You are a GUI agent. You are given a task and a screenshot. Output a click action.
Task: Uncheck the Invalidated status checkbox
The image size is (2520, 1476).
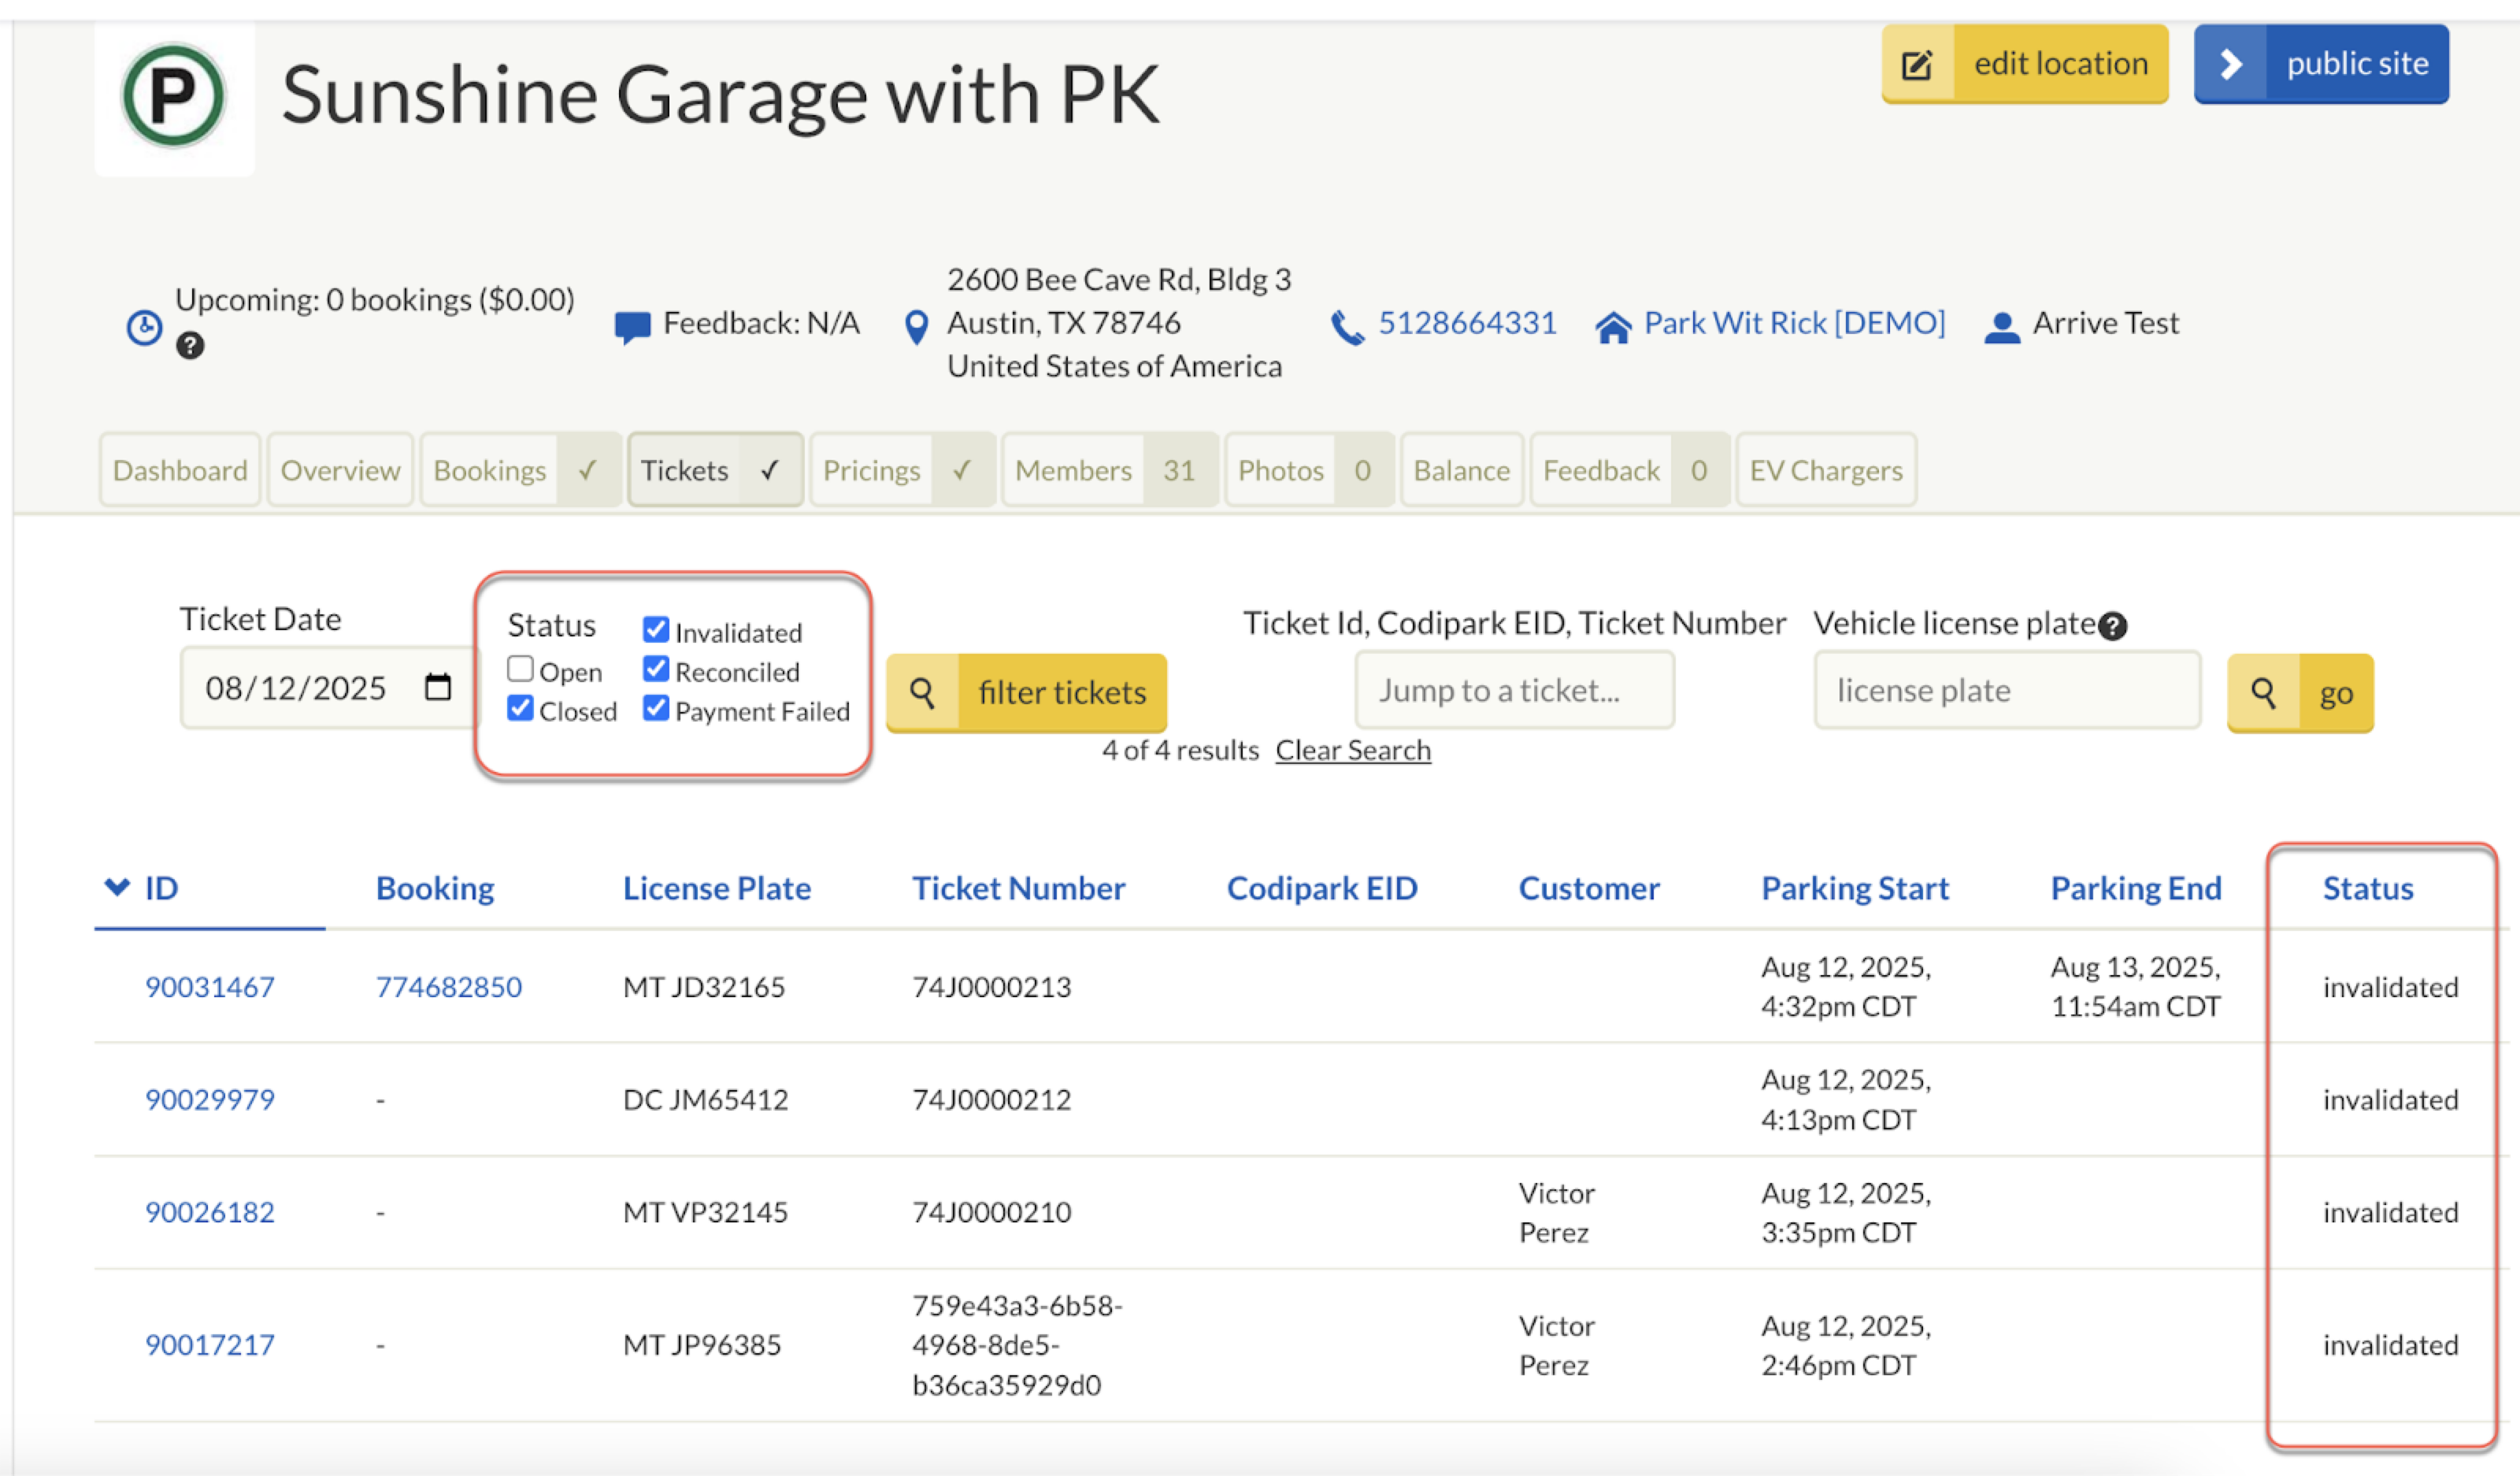click(656, 629)
